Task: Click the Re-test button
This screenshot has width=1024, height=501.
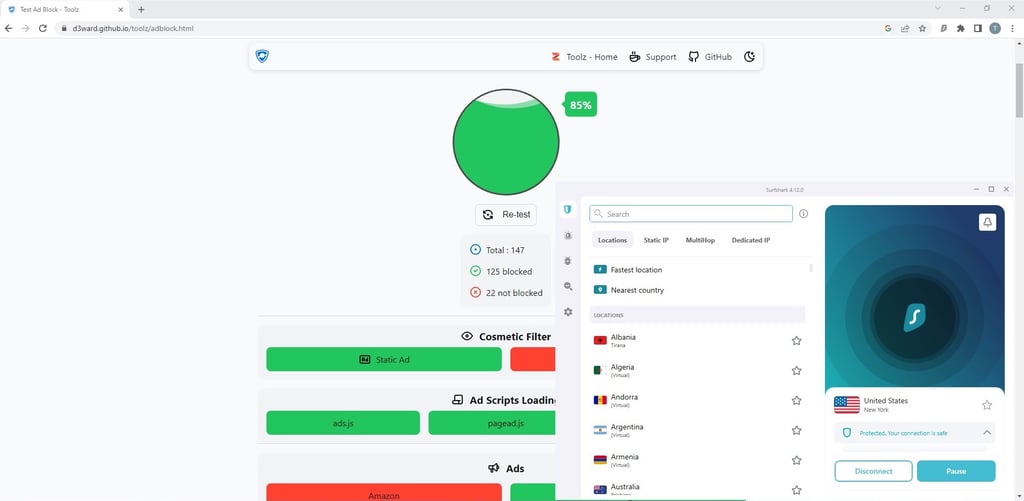Action: tap(506, 215)
